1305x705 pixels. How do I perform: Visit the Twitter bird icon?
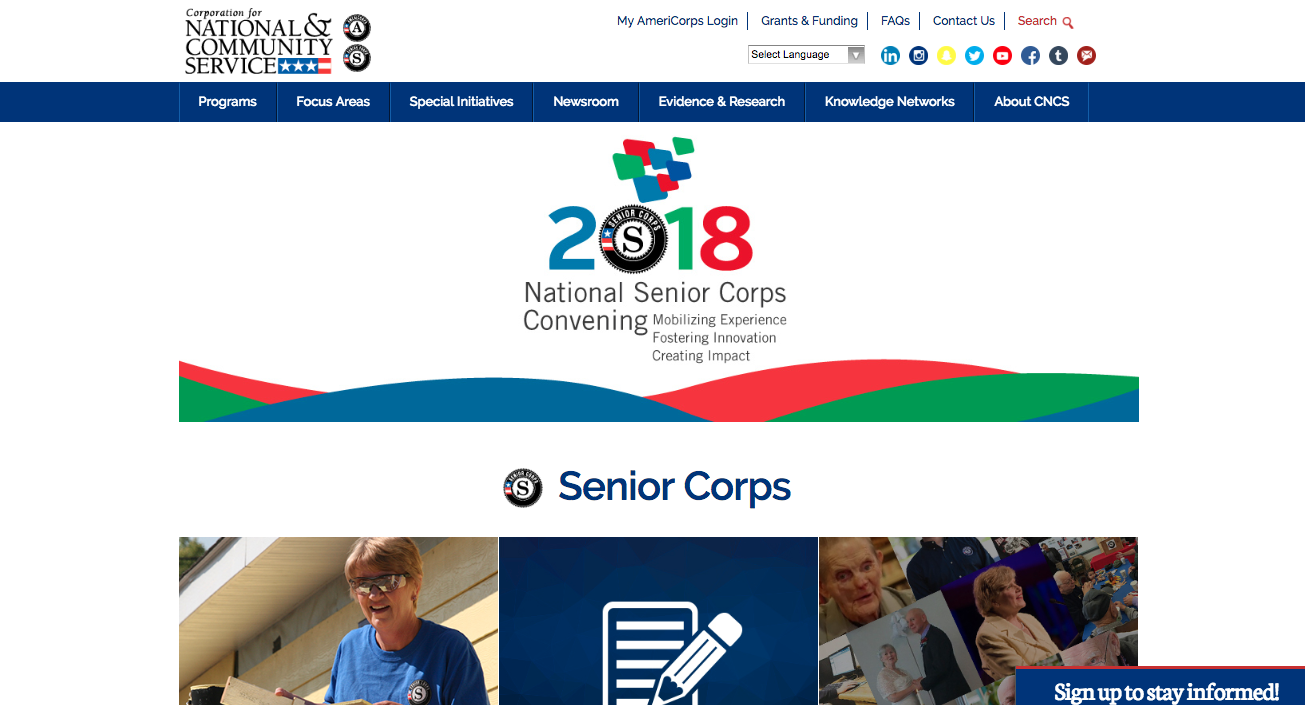pyautogui.click(x=974, y=56)
